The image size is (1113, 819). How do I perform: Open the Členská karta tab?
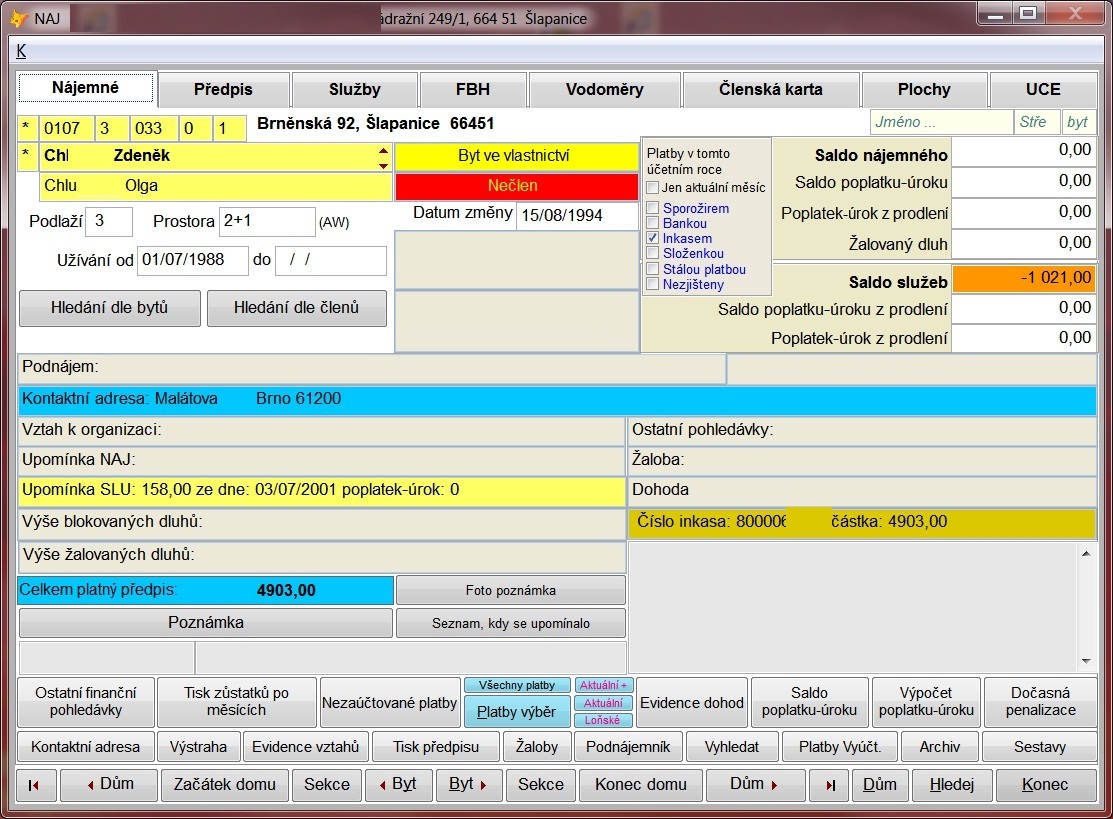point(771,89)
